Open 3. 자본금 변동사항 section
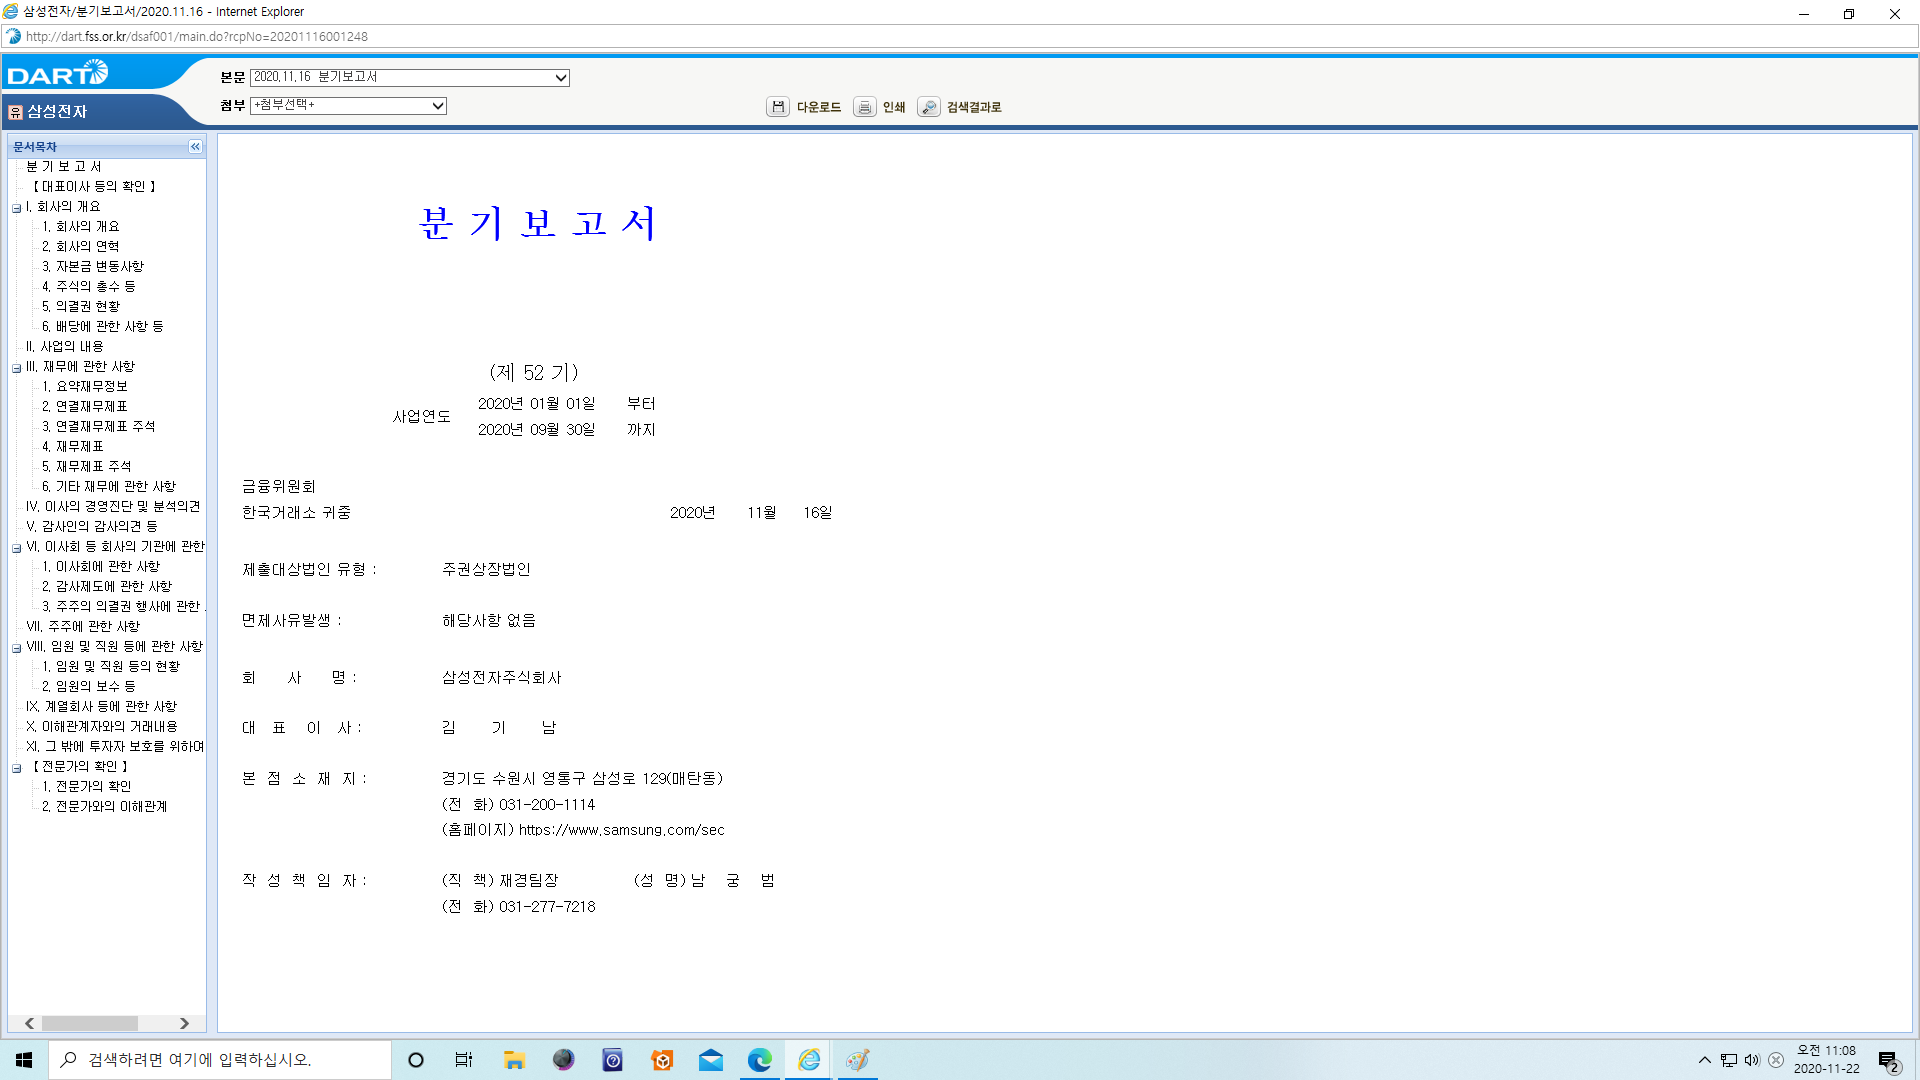This screenshot has height=1080, width=1920. point(93,267)
